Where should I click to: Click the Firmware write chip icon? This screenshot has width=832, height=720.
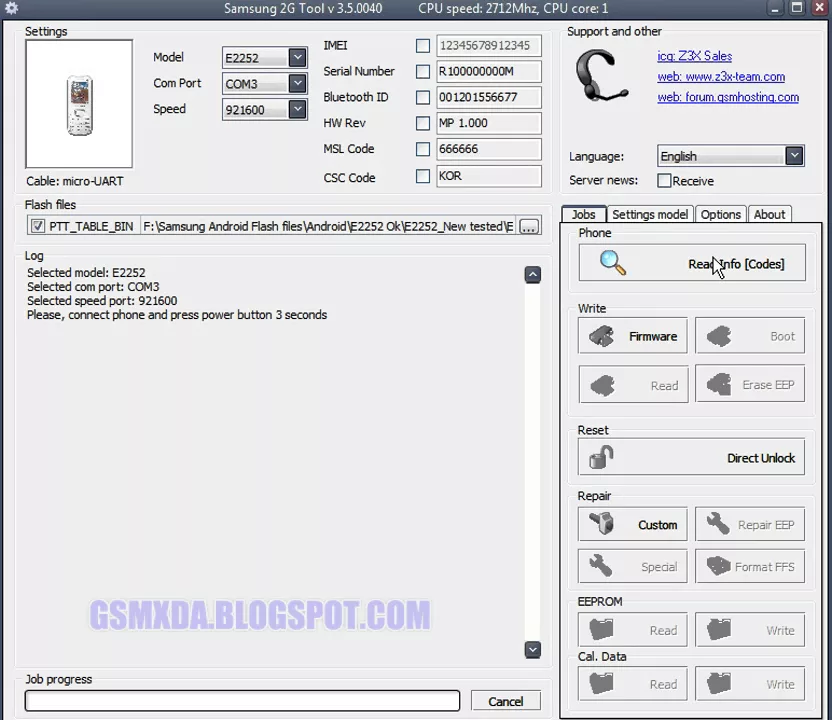pyautogui.click(x=601, y=336)
